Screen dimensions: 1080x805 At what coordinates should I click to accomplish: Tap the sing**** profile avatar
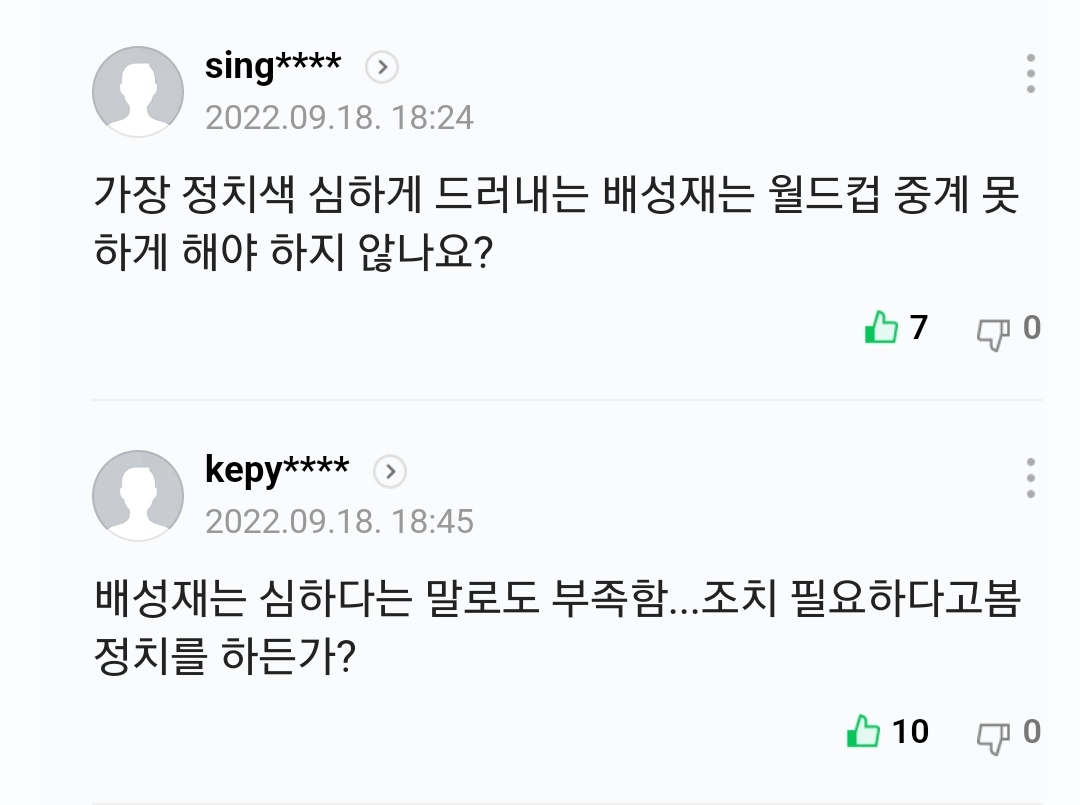pyautogui.click(x=138, y=91)
